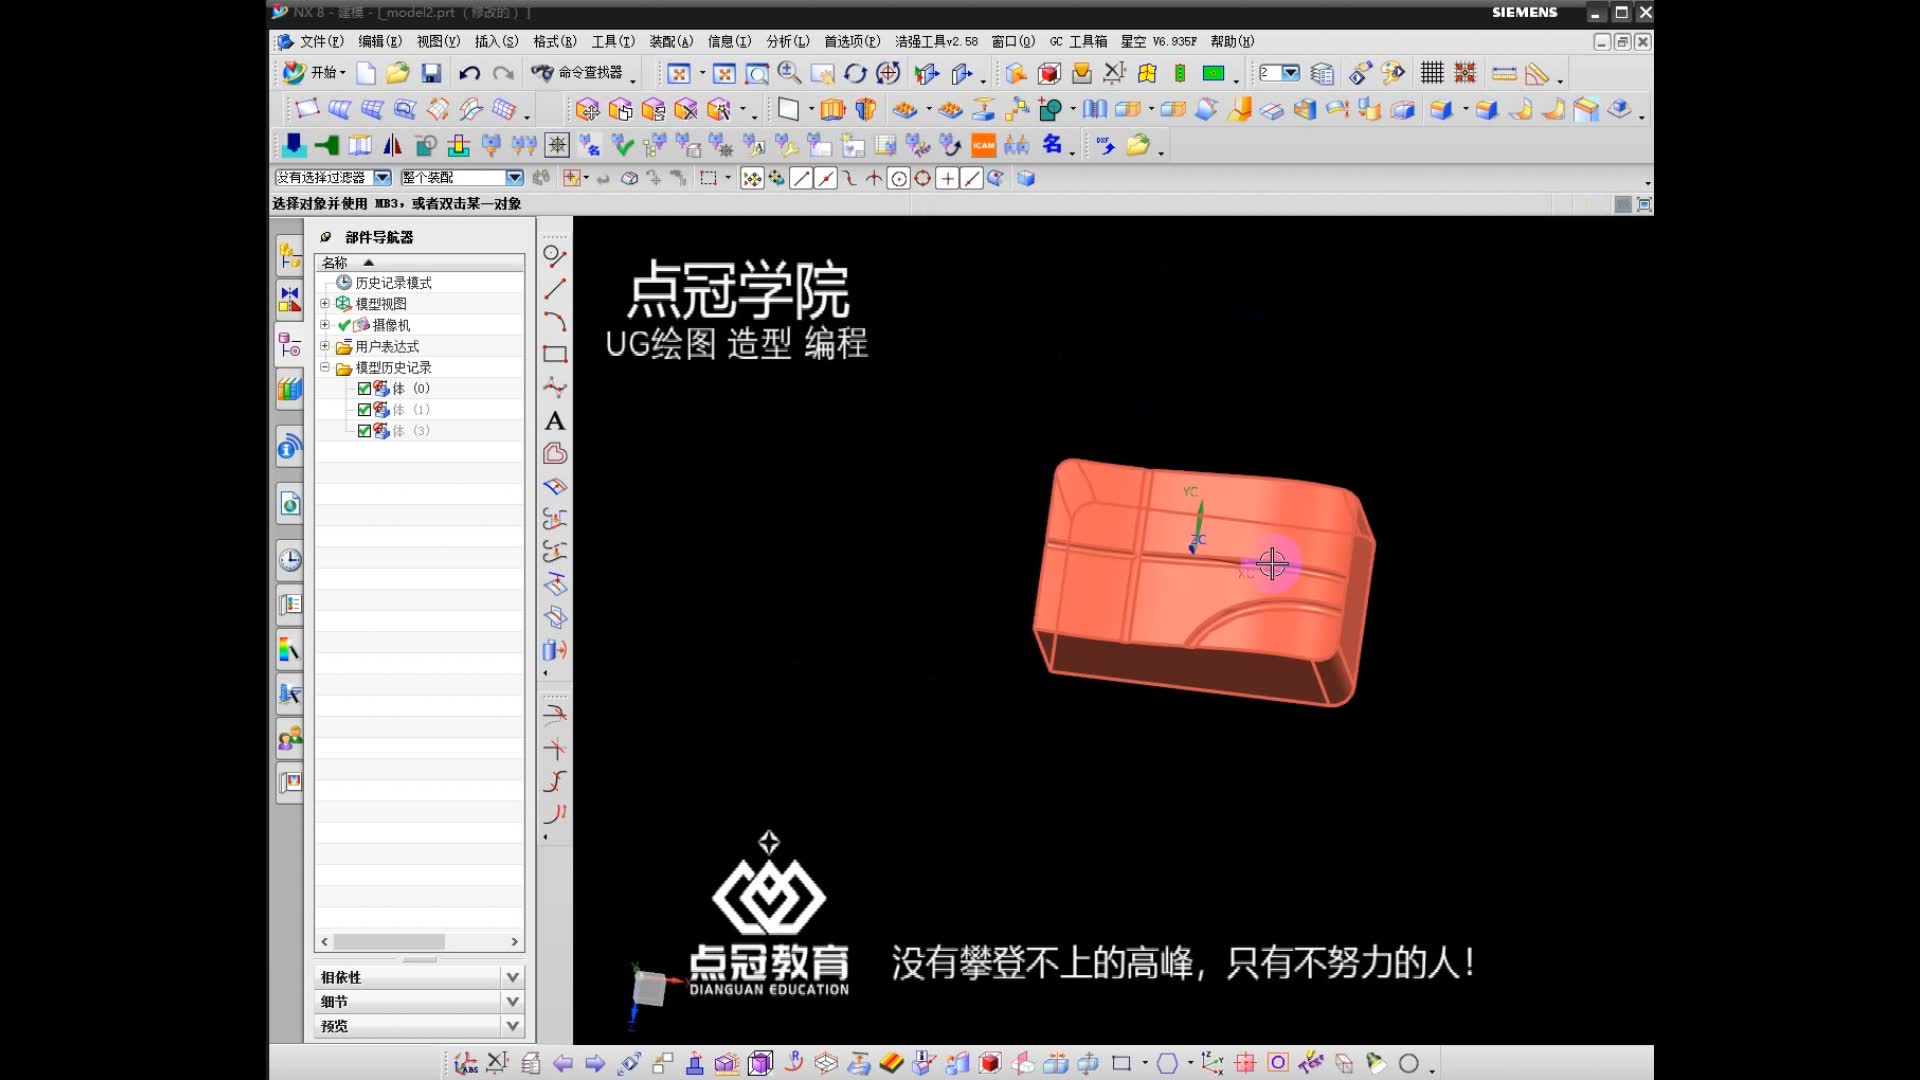
Task: Open the 整个装配 scope dropdown
Action: [514, 177]
